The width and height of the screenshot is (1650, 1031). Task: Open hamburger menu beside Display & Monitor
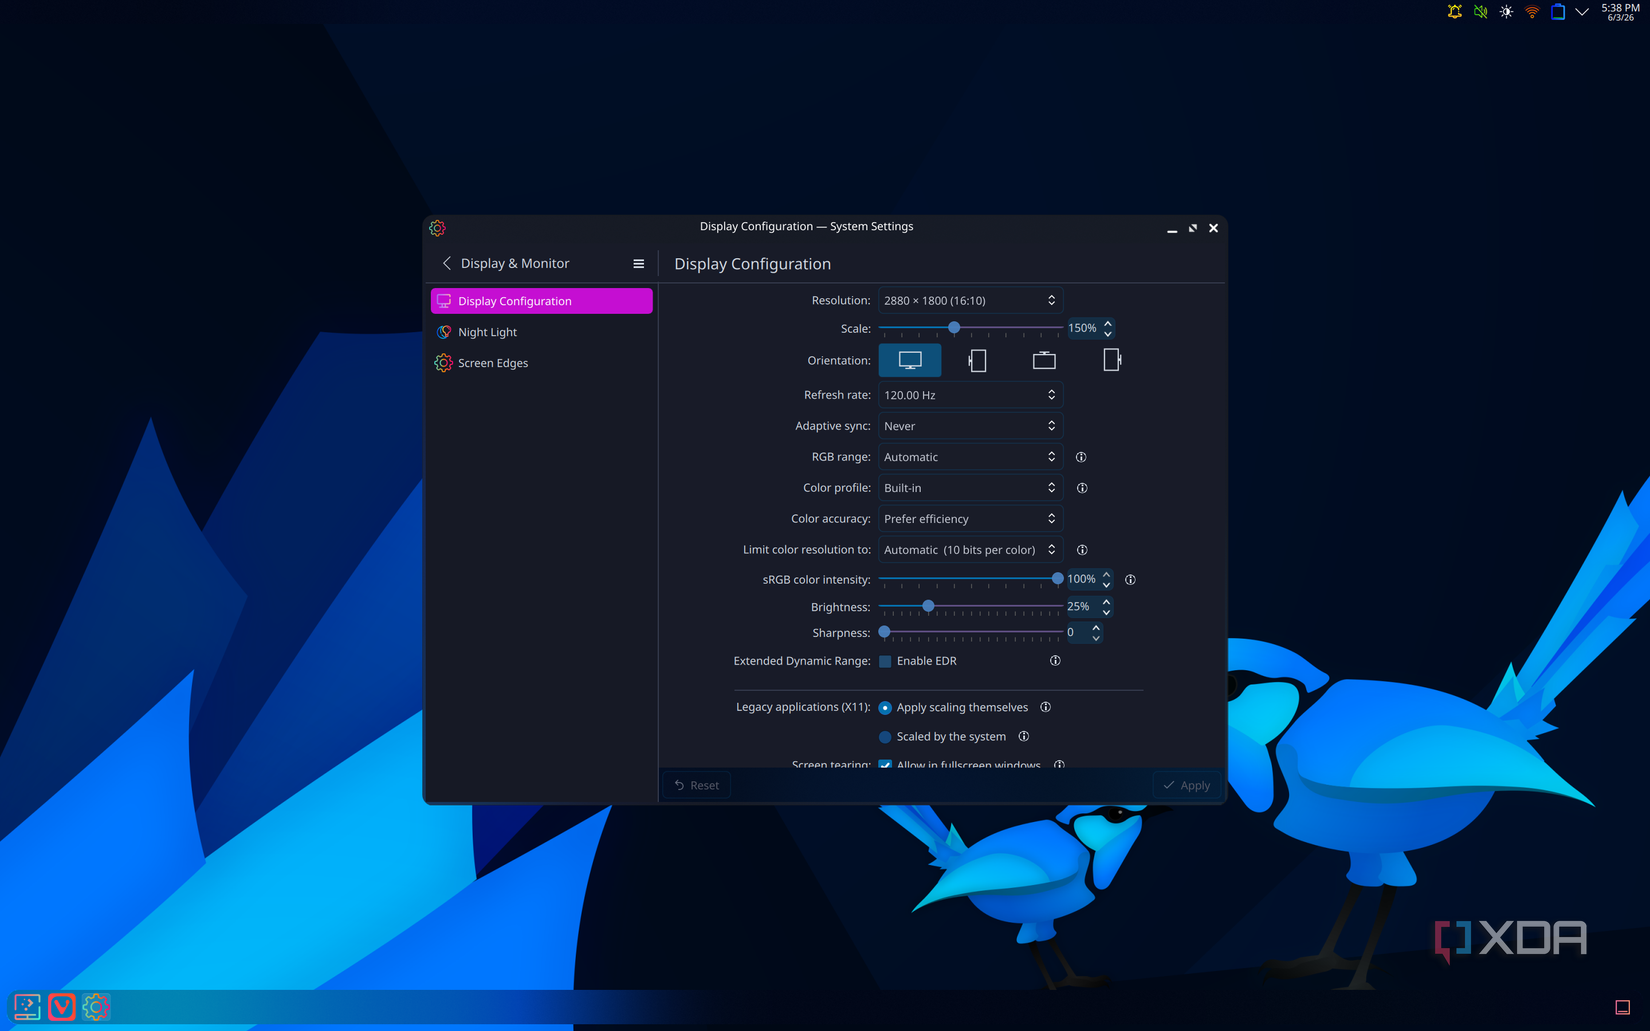(x=638, y=264)
